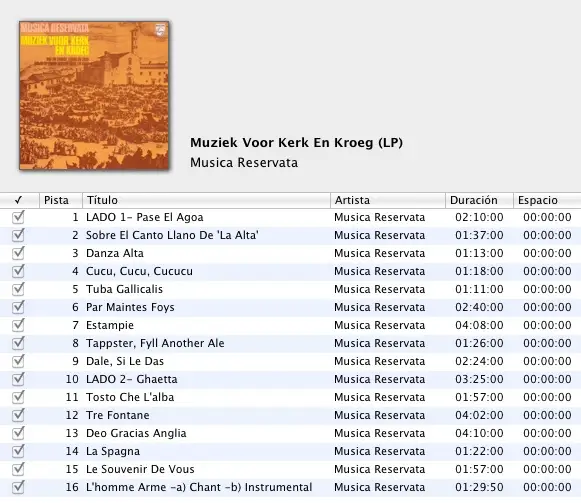Click the Espacio column header
The image size is (581, 503).
(x=547, y=200)
